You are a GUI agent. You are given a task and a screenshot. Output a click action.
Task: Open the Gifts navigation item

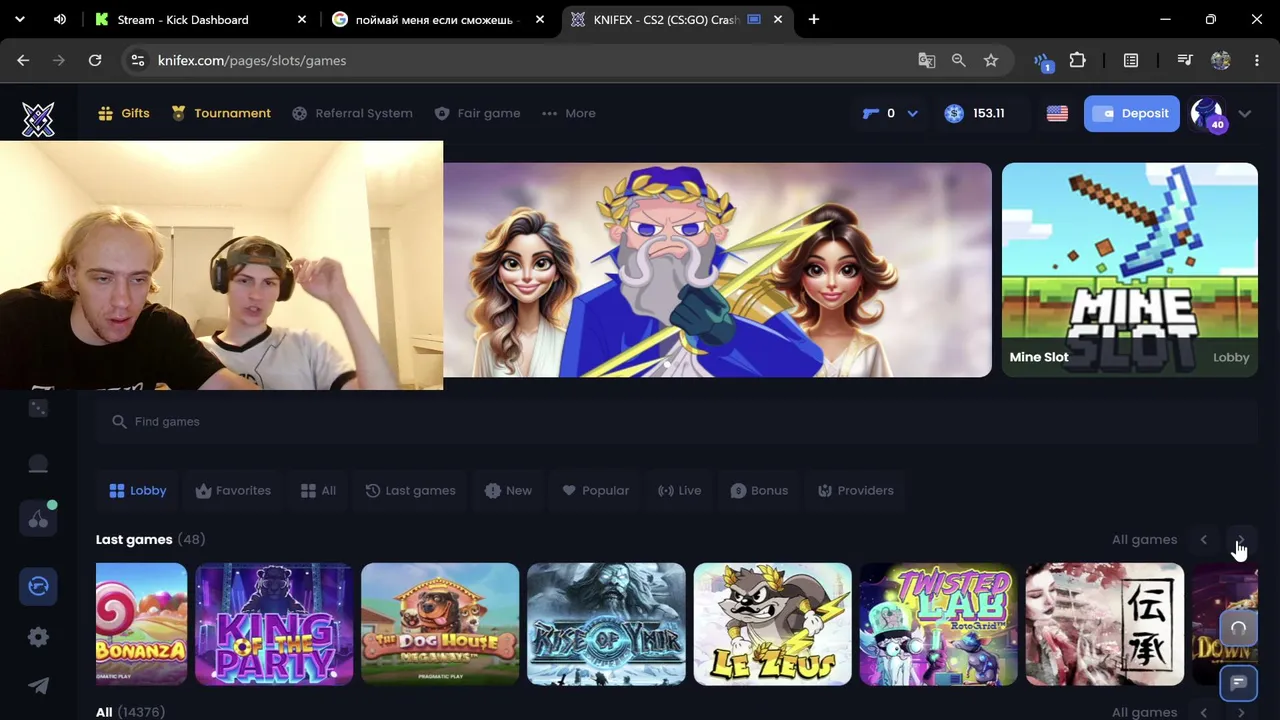pos(124,113)
